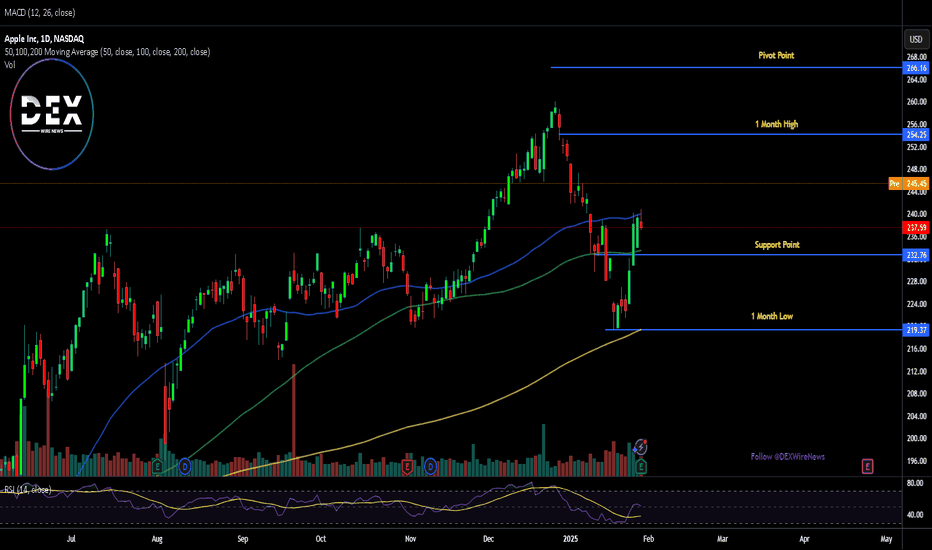The image size is (932, 550).
Task: Click the blue dividend marker near August
Action: pyautogui.click(x=185, y=467)
